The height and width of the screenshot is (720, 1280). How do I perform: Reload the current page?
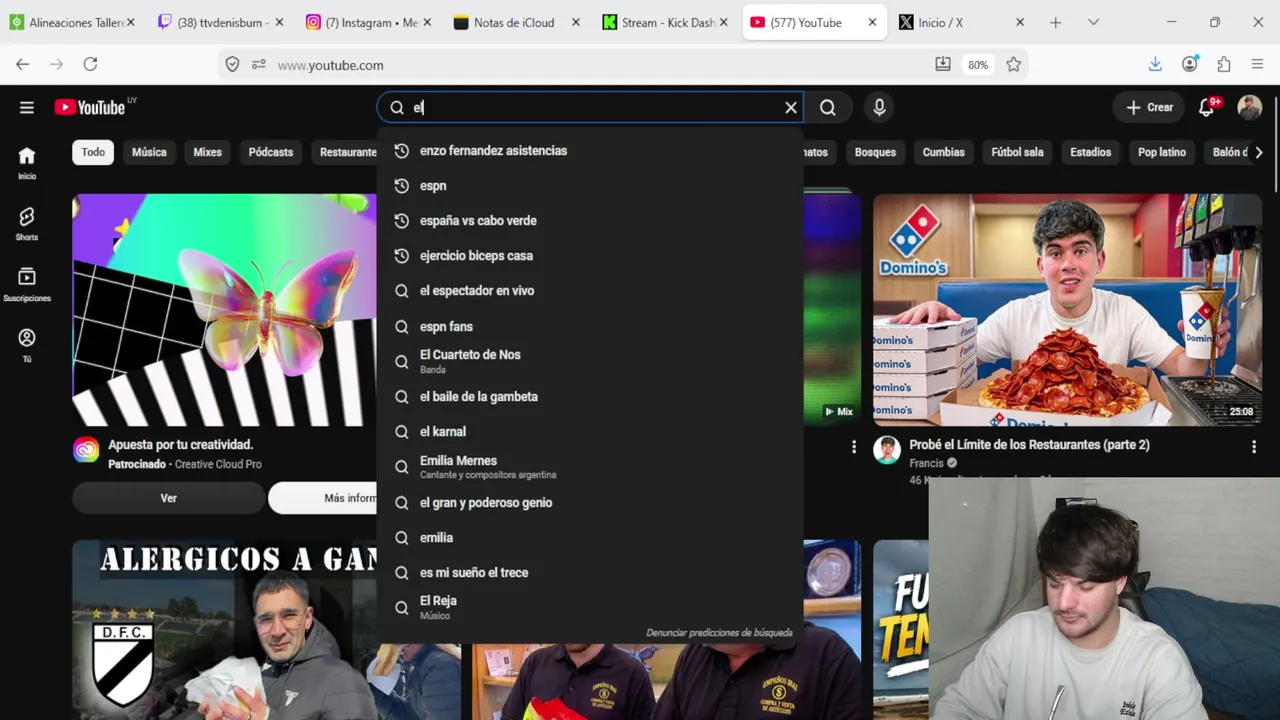pos(90,64)
